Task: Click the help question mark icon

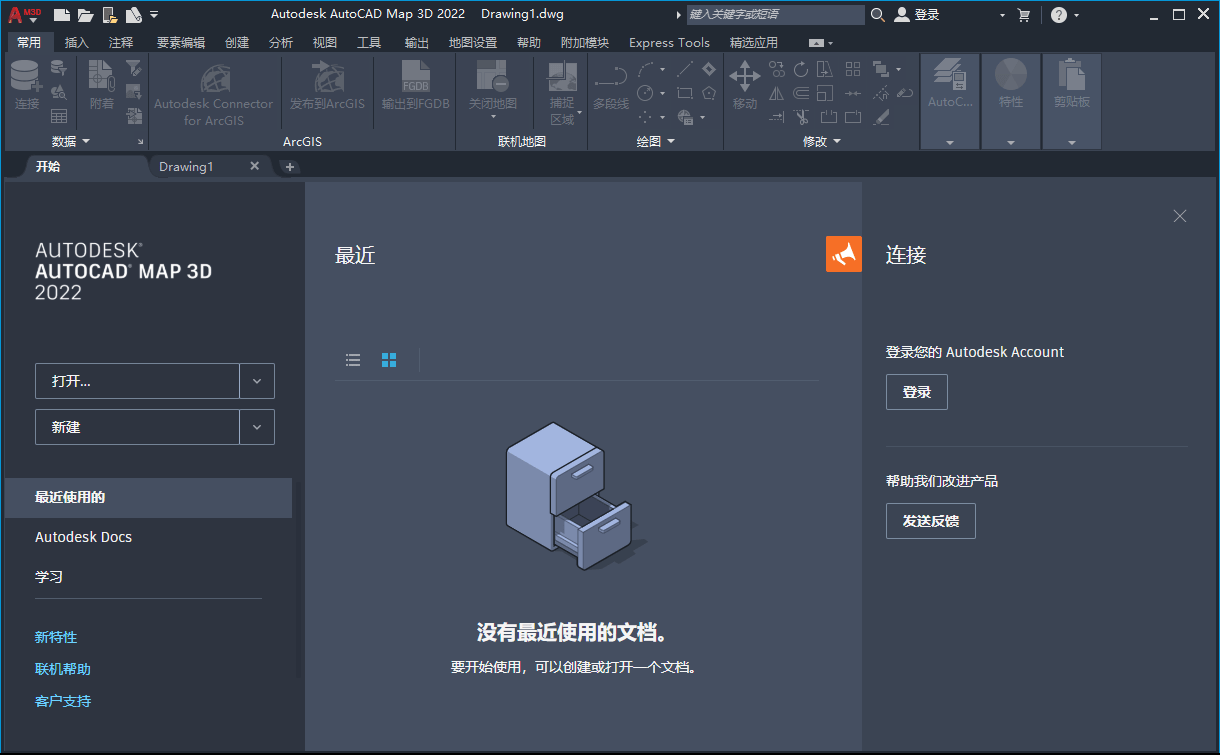Action: pyautogui.click(x=1059, y=15)
